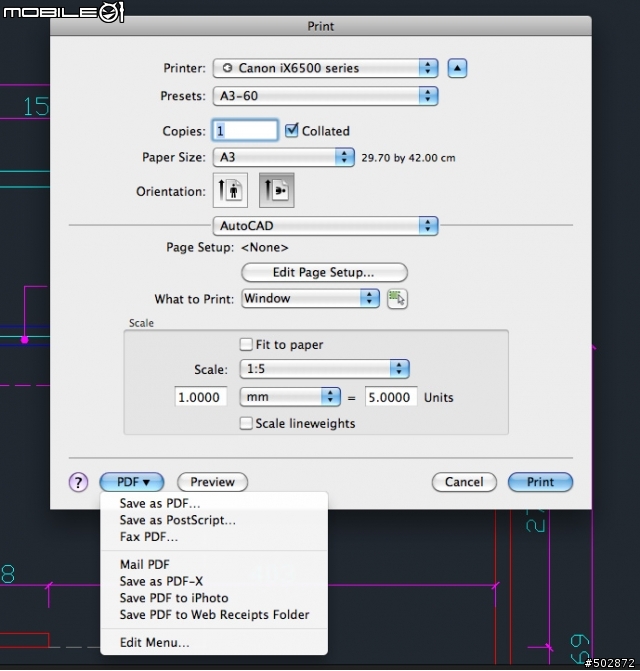Click the PDF menu button
The width and height of the screenshot is (640, 671).
click(x=132, y=482)
